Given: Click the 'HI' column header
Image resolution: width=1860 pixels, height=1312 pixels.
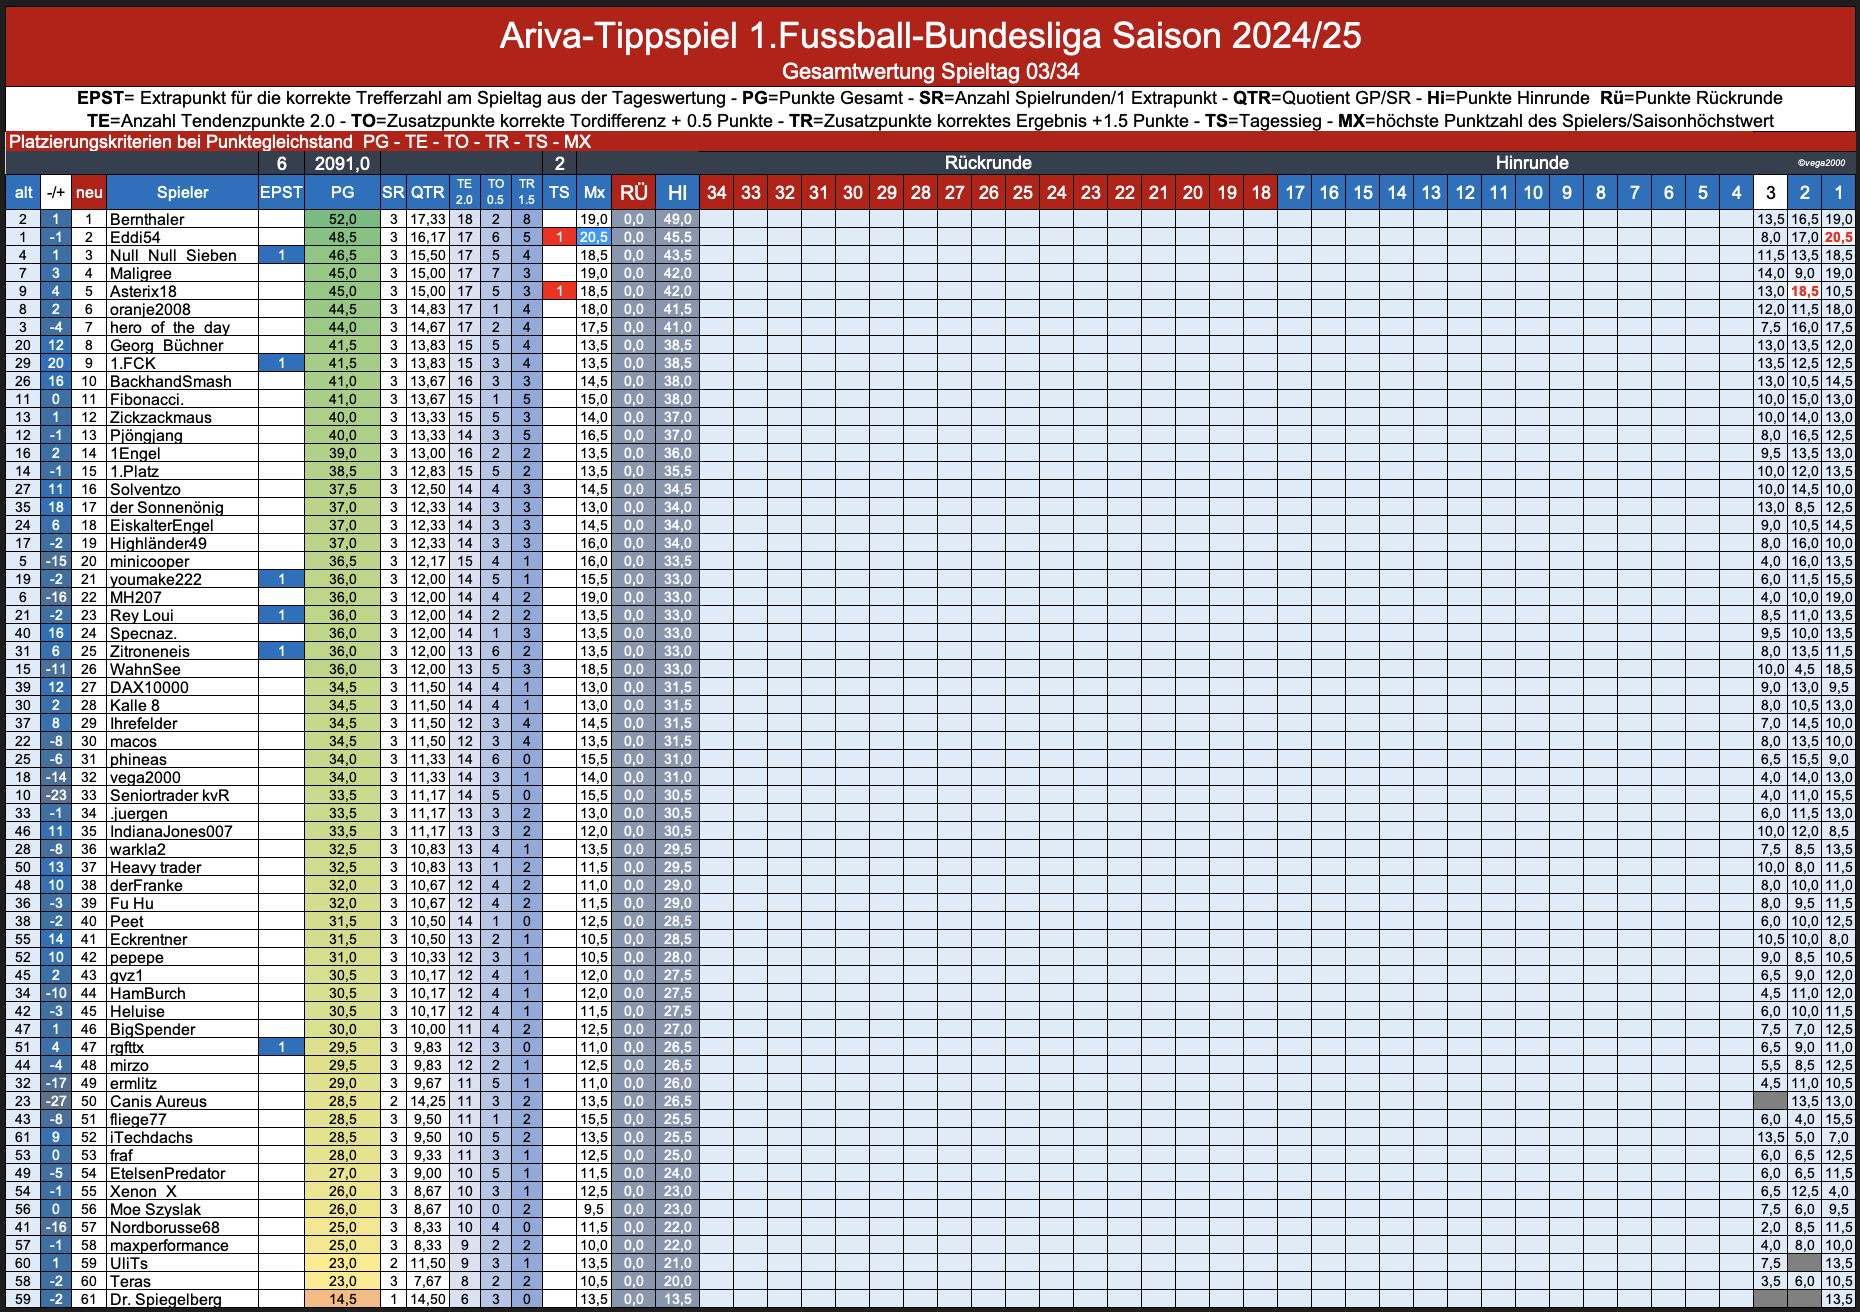Looking at the screenshot, I should [677, 193].
